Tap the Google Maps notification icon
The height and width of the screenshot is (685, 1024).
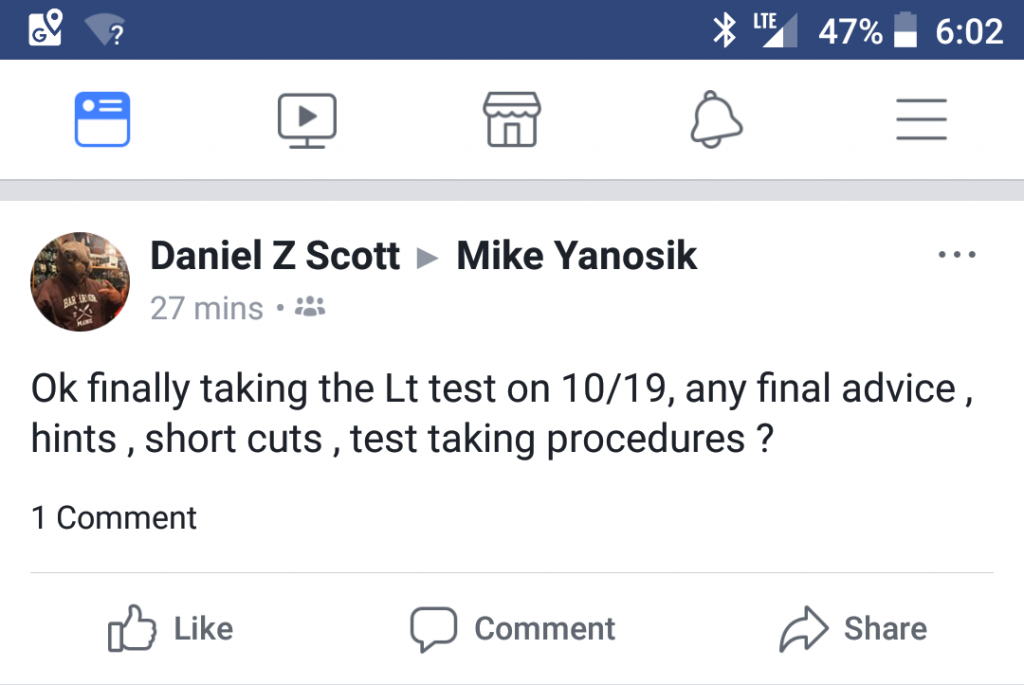coord(46,29)
